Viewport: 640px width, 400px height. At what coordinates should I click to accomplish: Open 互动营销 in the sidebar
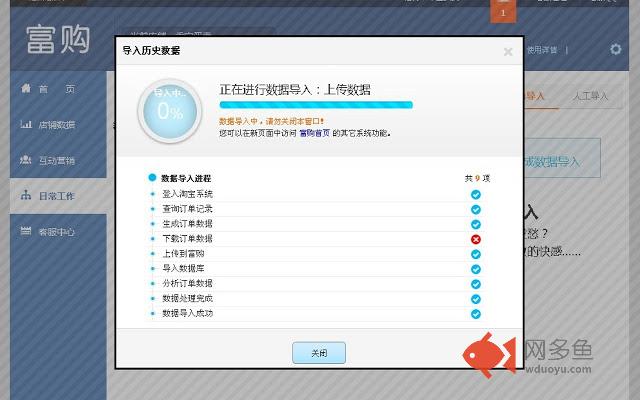point(57,160)
